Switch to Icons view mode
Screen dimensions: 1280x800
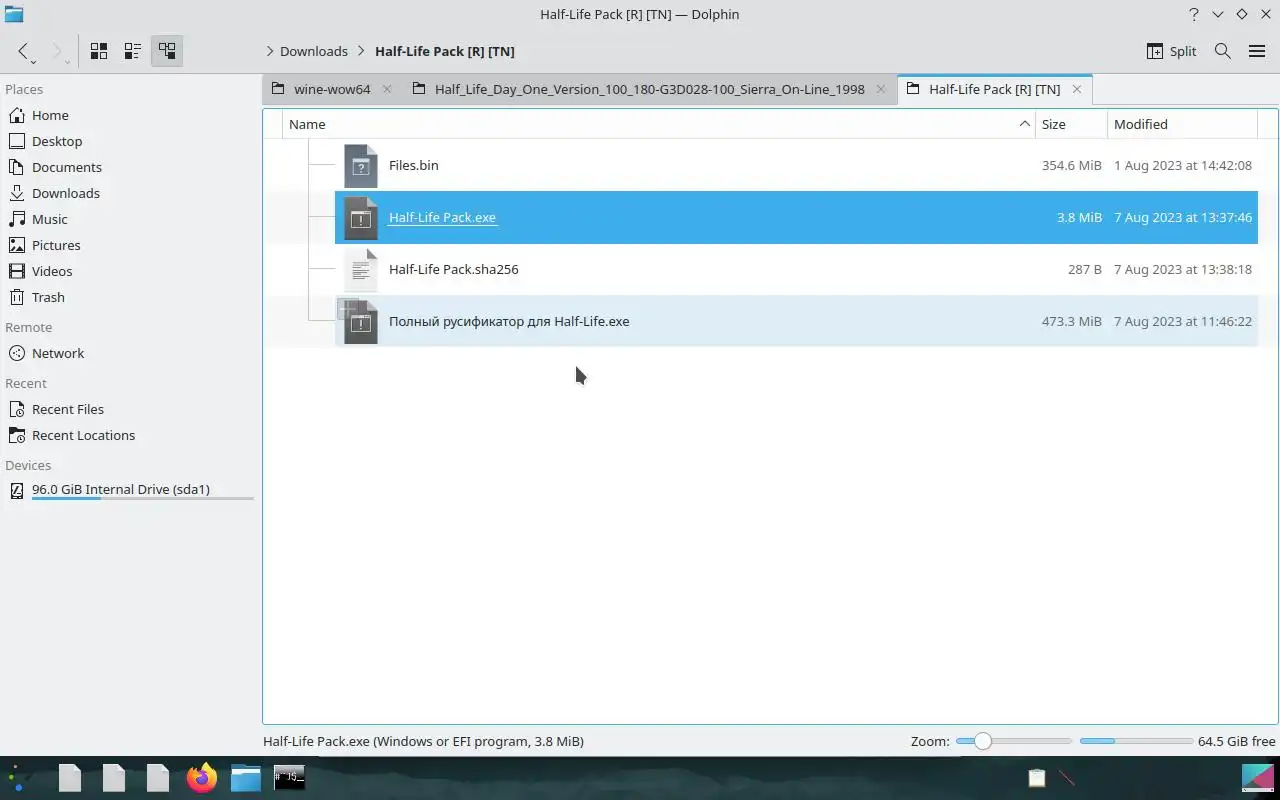click(x=99, y=51)
